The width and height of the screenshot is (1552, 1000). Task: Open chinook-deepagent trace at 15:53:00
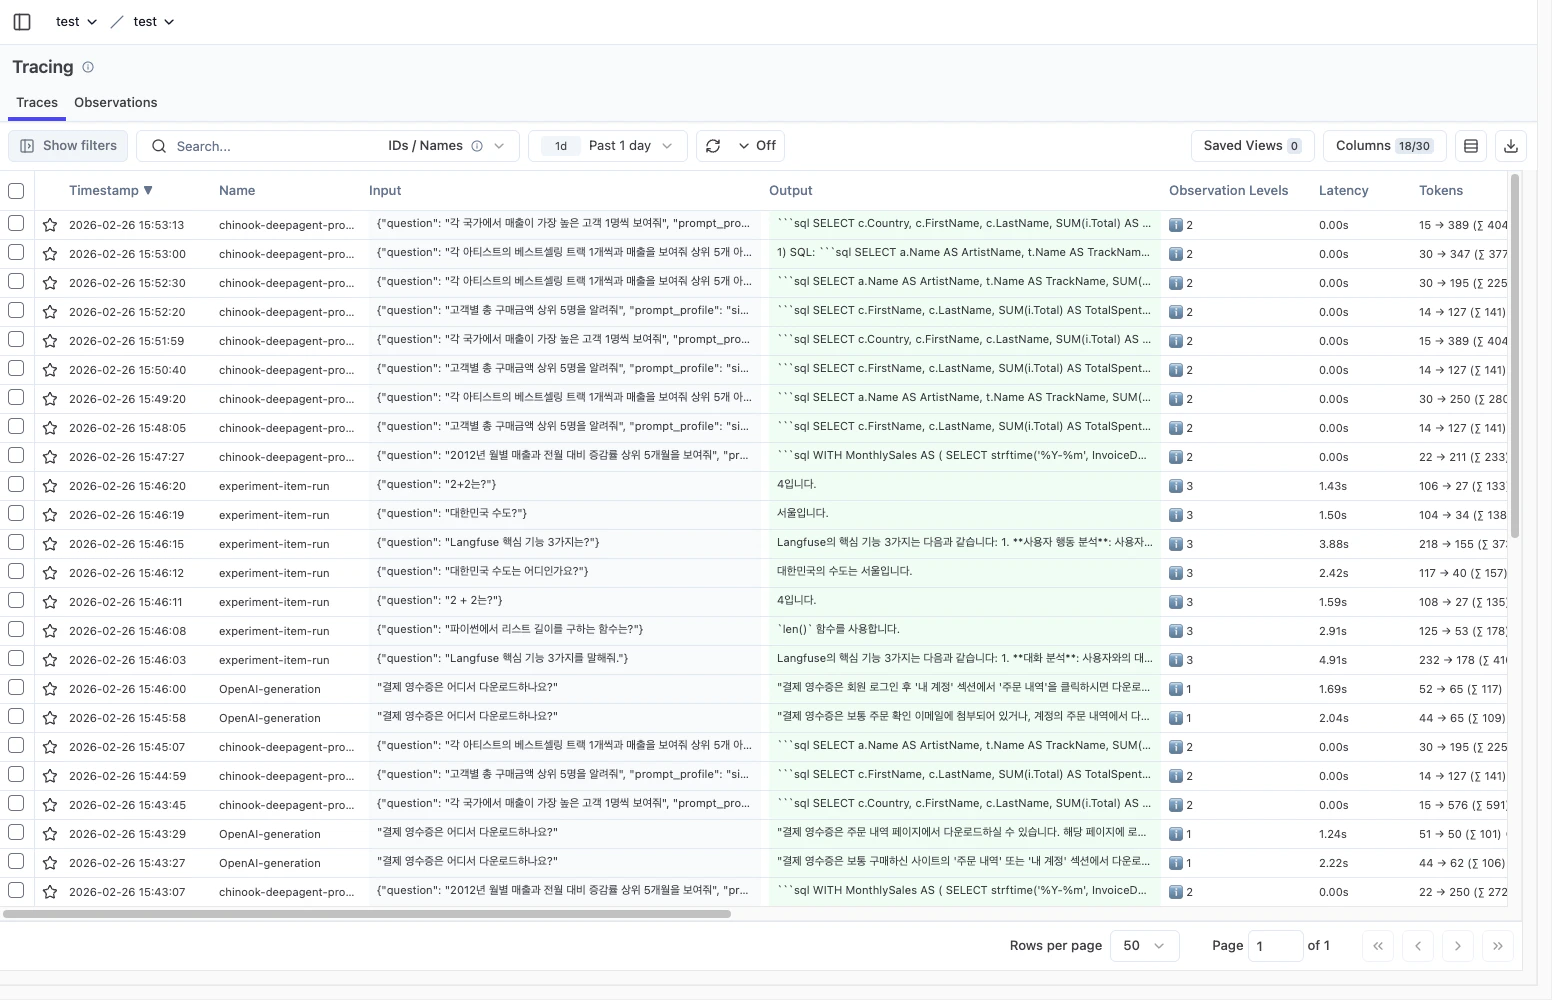pyautogui.click(x=286, y=254)
